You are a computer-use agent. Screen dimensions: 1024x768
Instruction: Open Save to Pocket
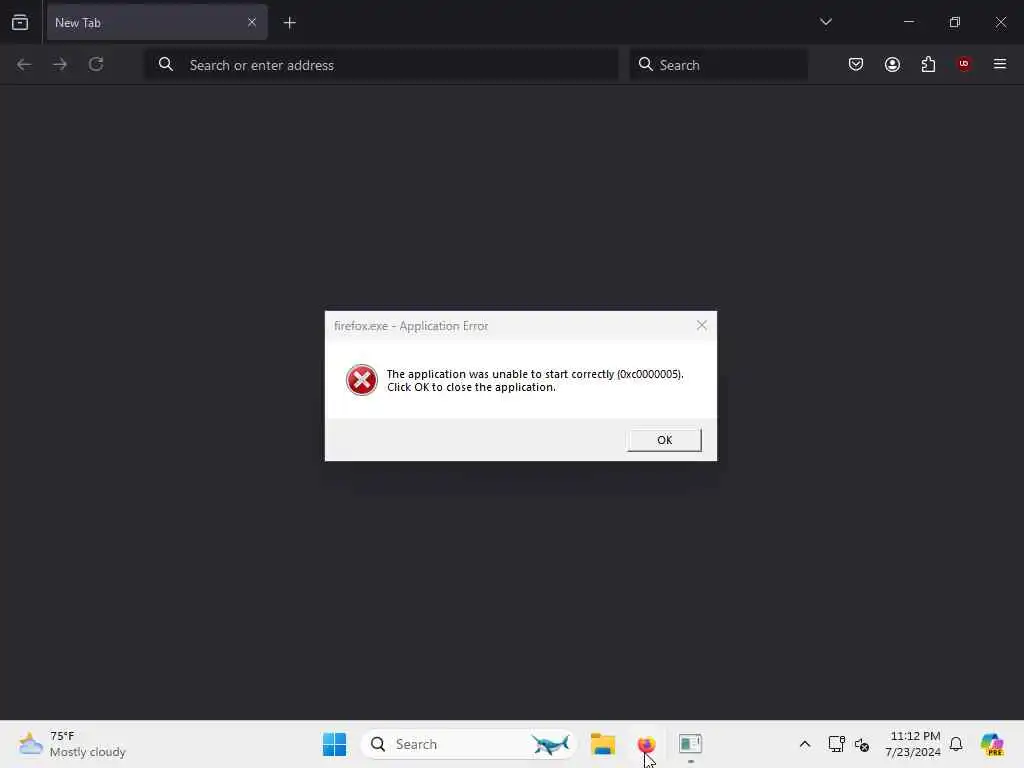click(x=856, y=64)
